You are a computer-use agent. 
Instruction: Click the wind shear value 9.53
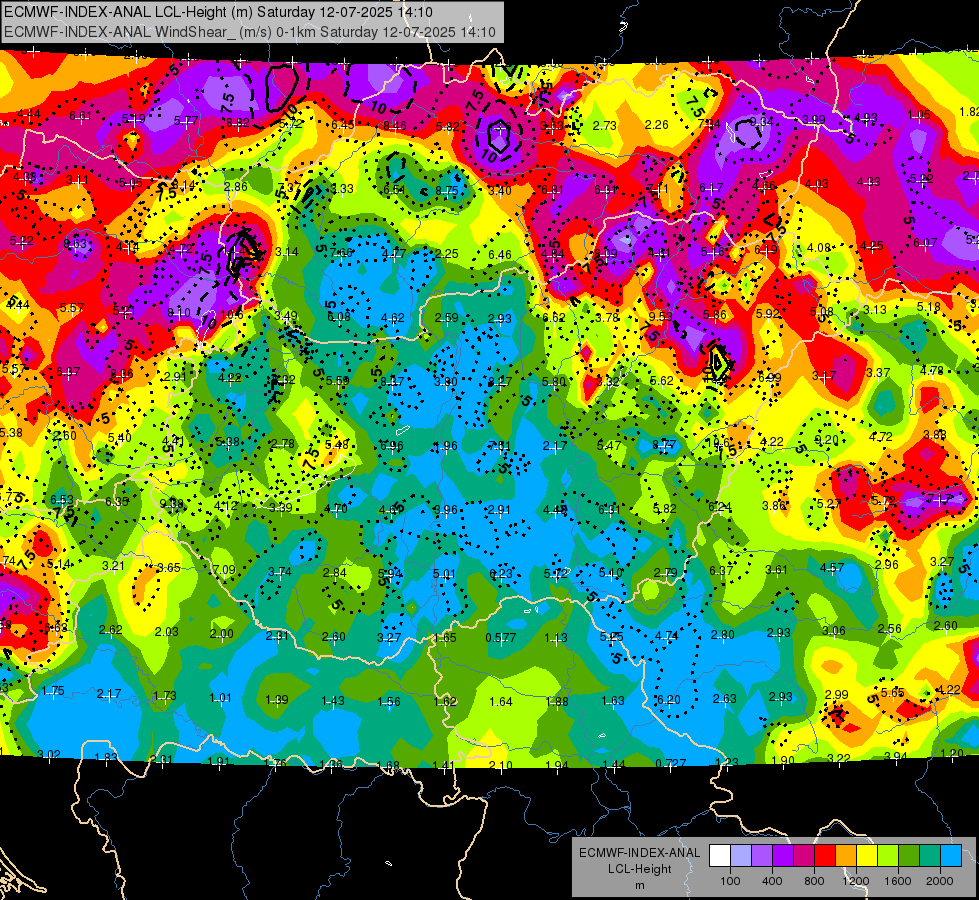pos(661,316)
